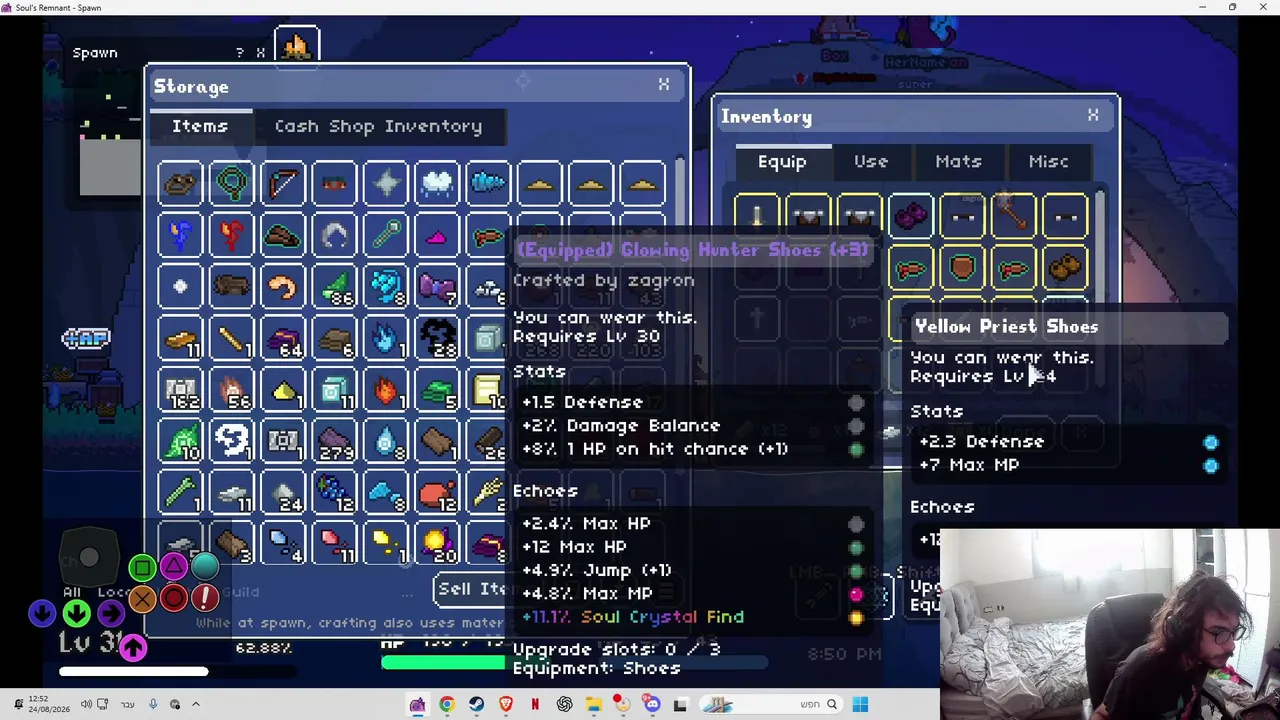Choose the yellow gem item in Storage

(x=283, y=391)
